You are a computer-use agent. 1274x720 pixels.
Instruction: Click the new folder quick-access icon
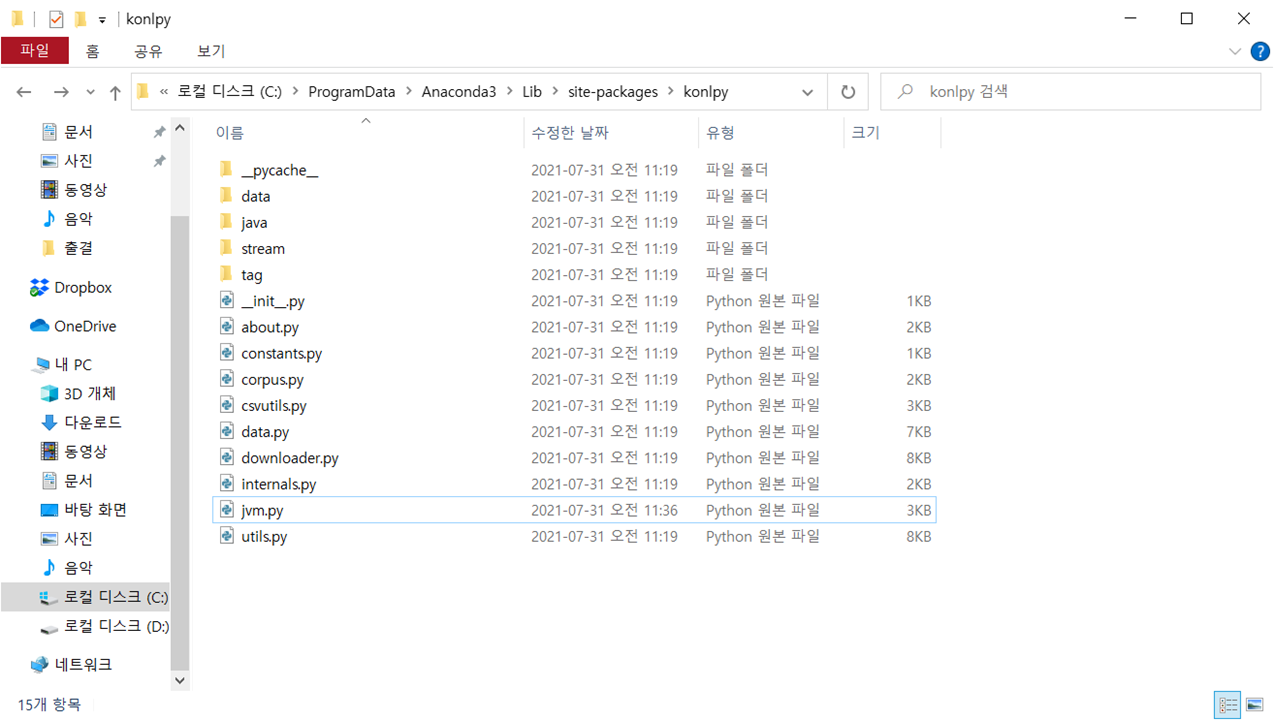[80, 19]
